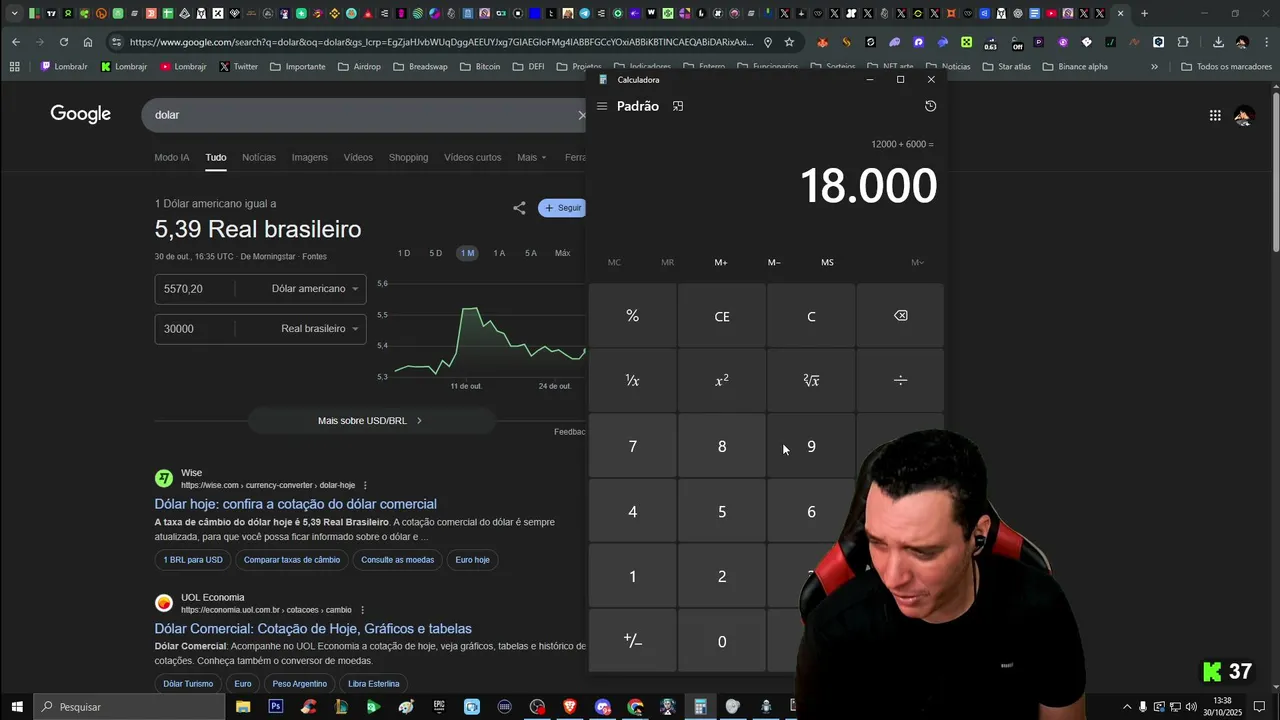This screenshot has width=1280, height=720.
Task: Open Epic Games from the taskbar
Action: pos(439,706)
